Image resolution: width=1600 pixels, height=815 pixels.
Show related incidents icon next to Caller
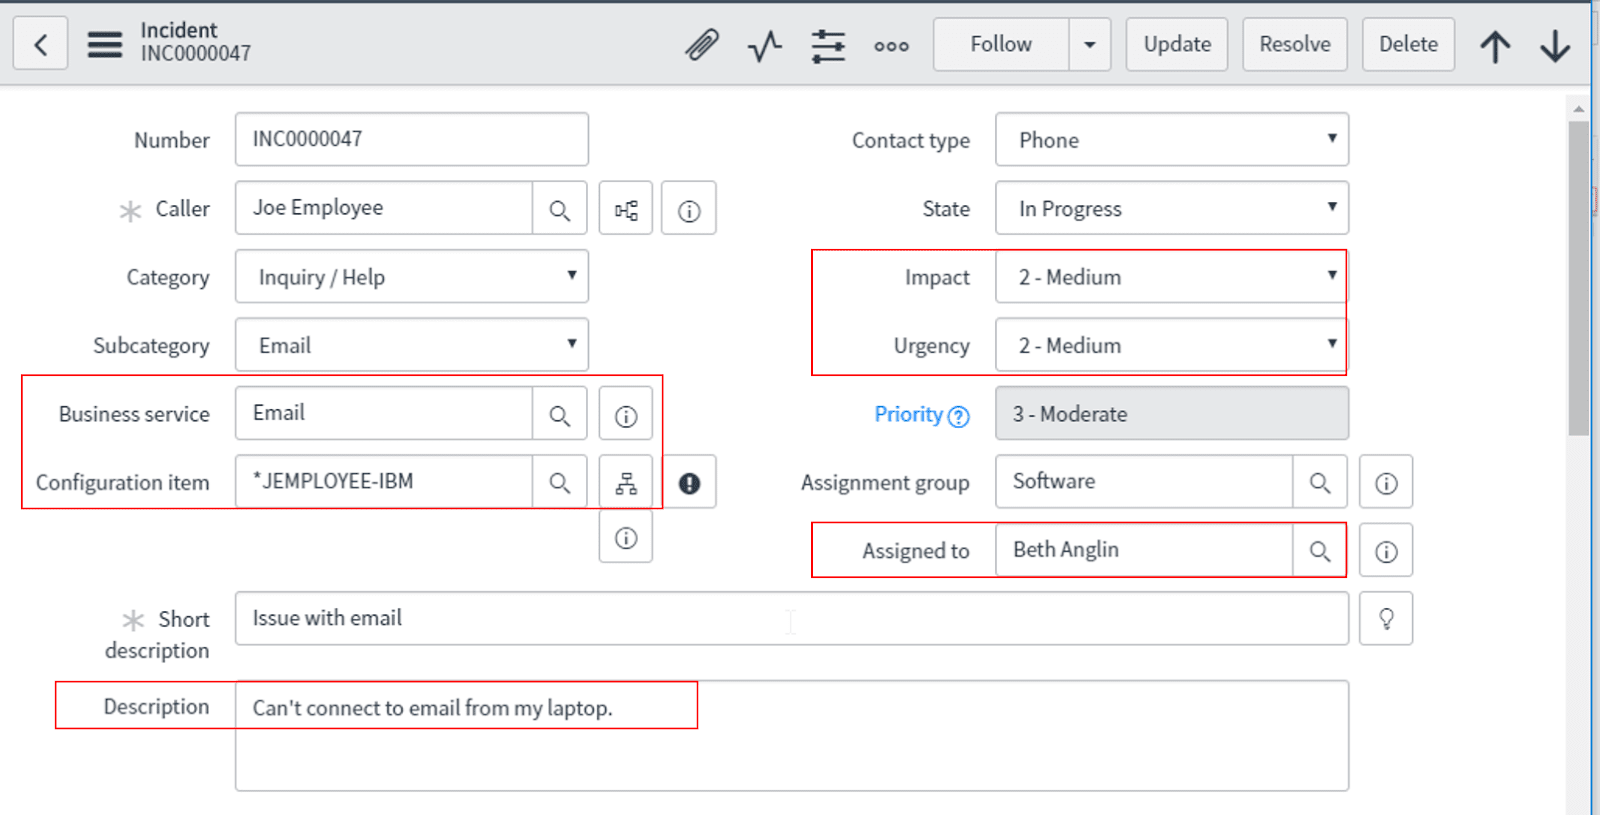[x=626, y=209]
